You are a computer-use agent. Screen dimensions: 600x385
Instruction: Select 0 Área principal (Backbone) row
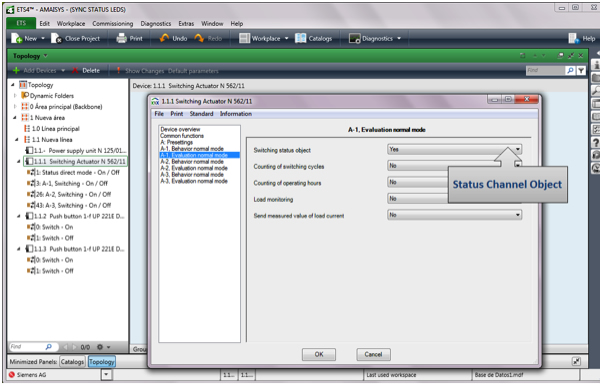66,106
